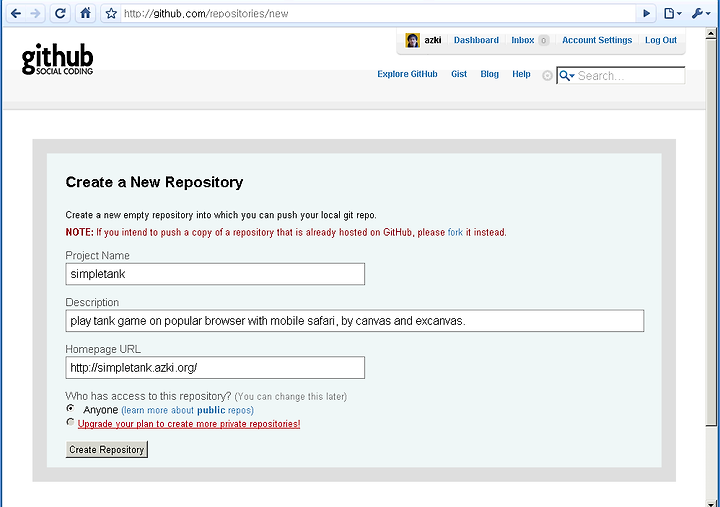The height and width of the screenshot is (507, 720).
Task: Open the Inbox link
Action: 523,40
